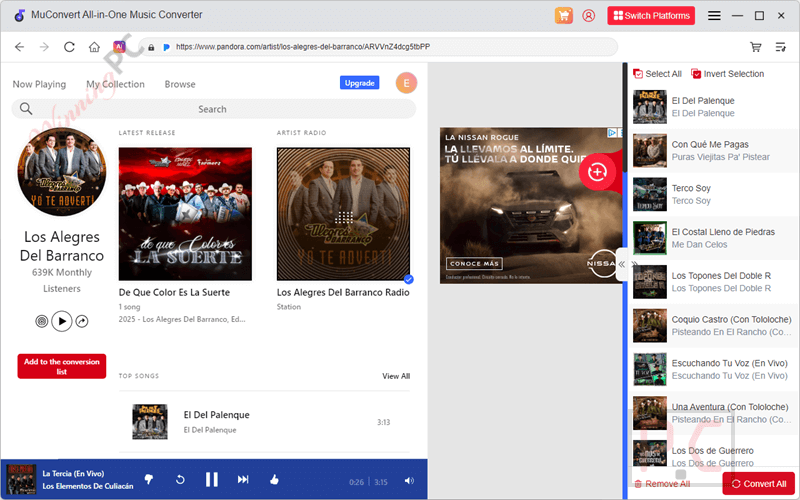The image size is (800, 500).
Task: Thumb down the current song
Action: point(149,479)
